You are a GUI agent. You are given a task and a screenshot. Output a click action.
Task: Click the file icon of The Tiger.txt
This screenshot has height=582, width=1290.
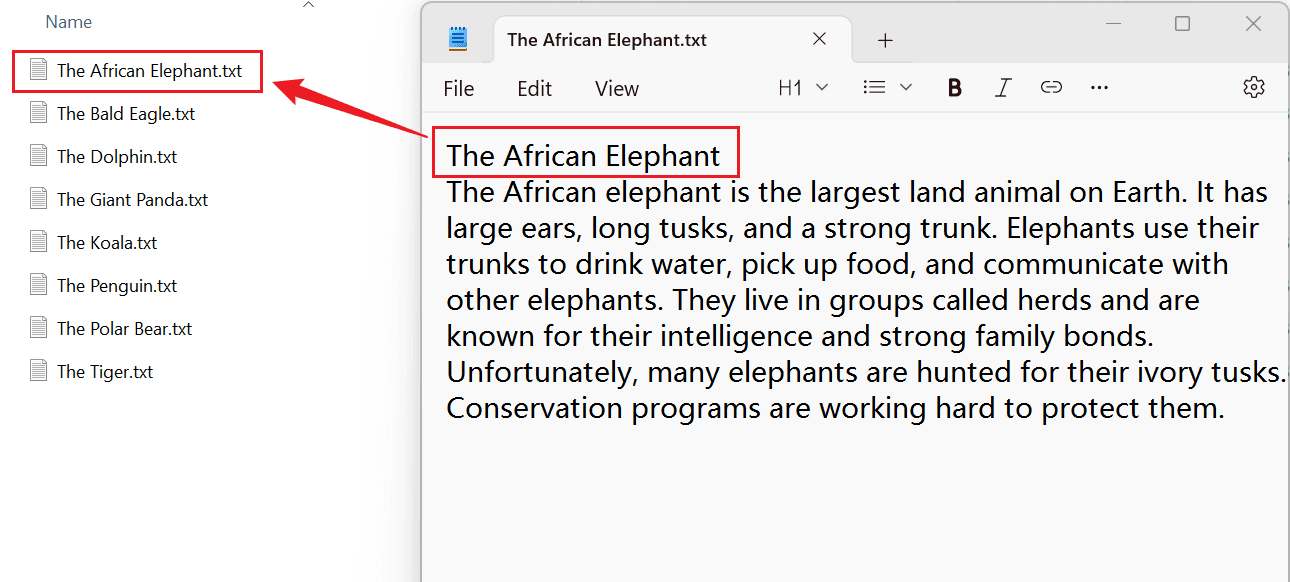tap(39, 370)
